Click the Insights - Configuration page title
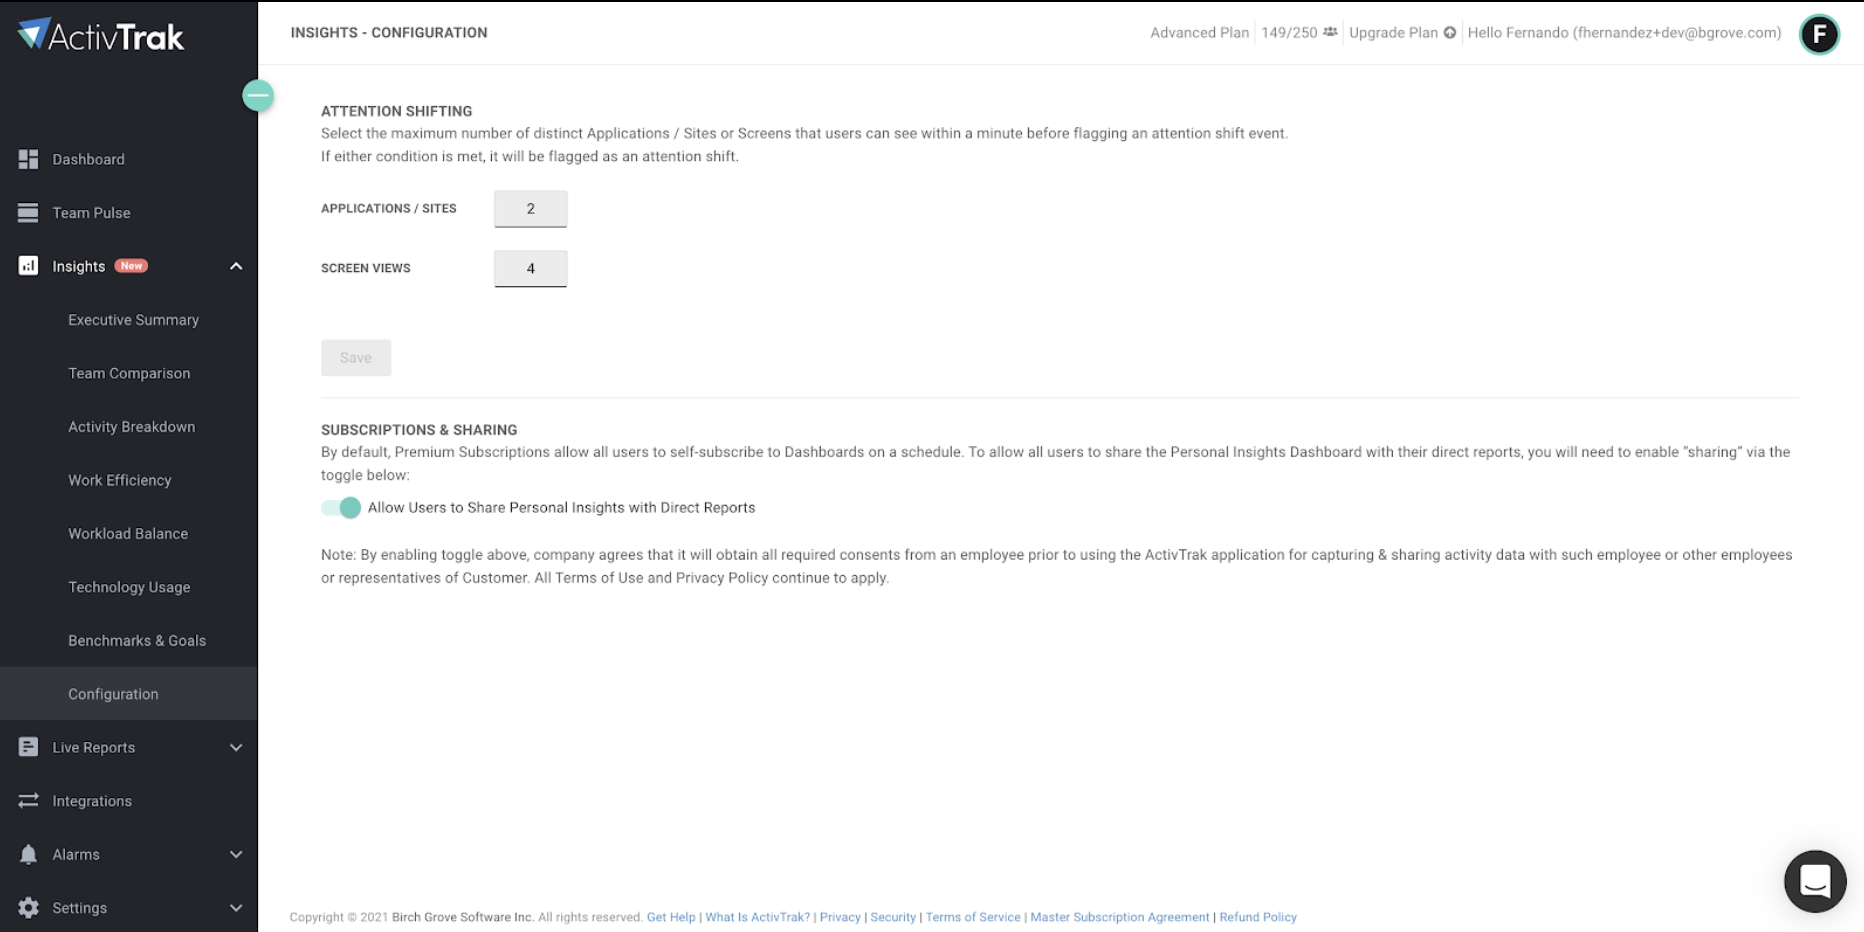 pyautogui.click(x=389, y=33)
